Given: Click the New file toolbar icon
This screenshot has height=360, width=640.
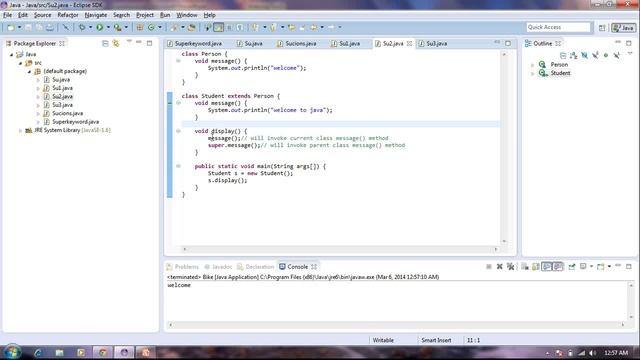Looking at the screenshot, I should coord(11,27).
